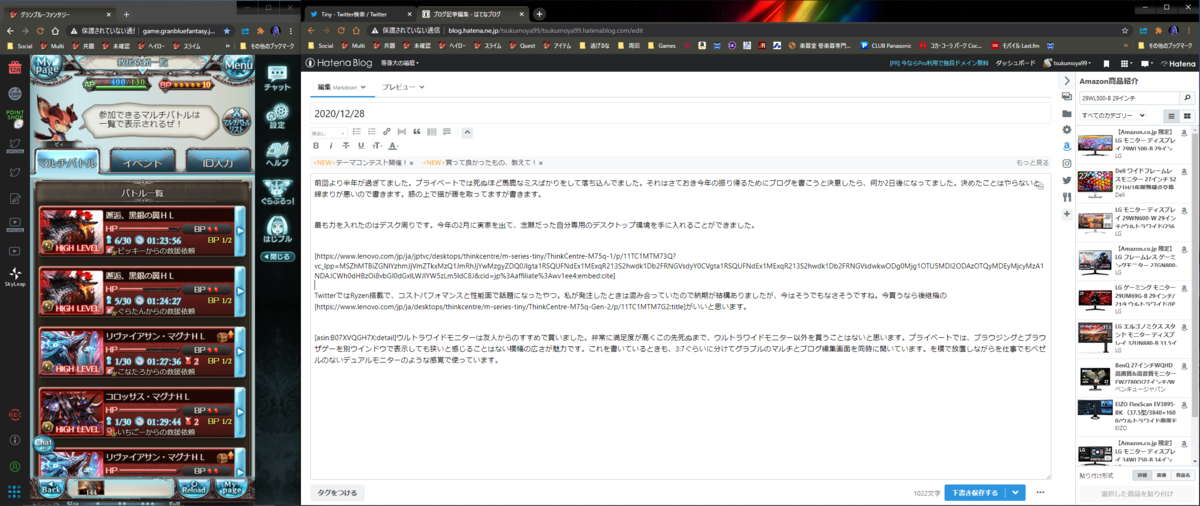Image resolution: width=1200 pixels, height=506 pixels.
Task: Select the Amazon icon in the Hatena sidebar
Action: tap(1067, 147)
